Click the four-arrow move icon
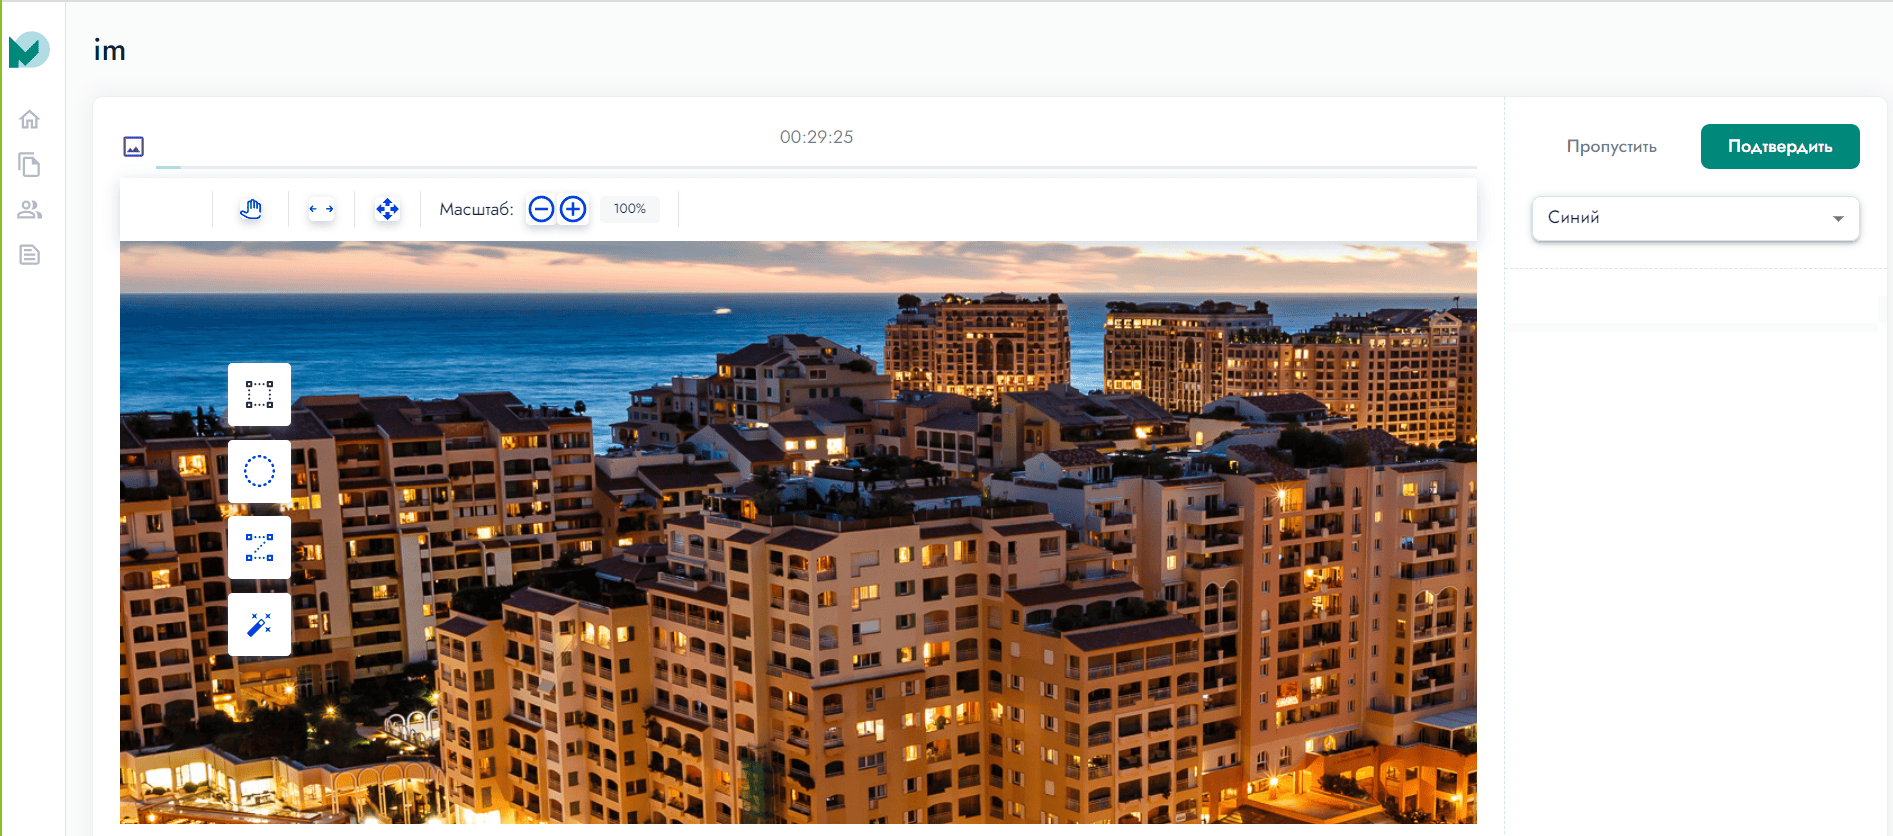Screen dimensions: 1893x836 (x=387, y=209)
